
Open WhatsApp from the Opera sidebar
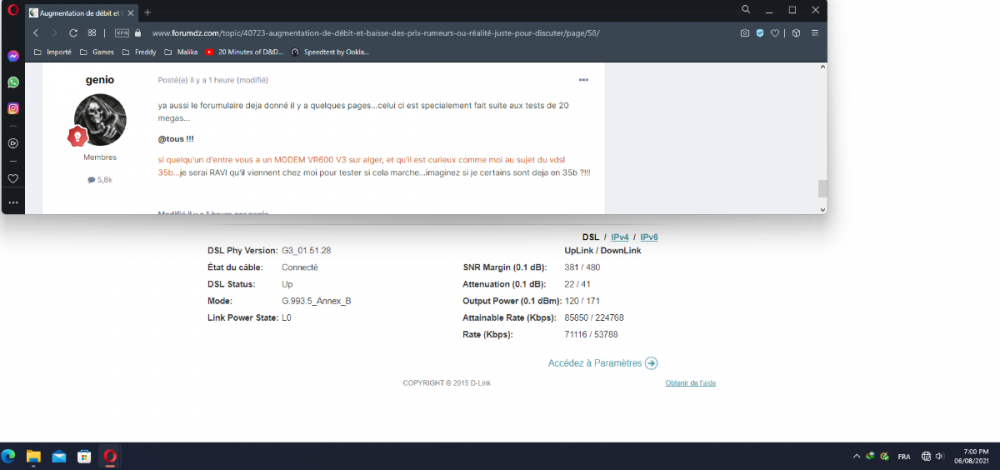pos(13,83)
